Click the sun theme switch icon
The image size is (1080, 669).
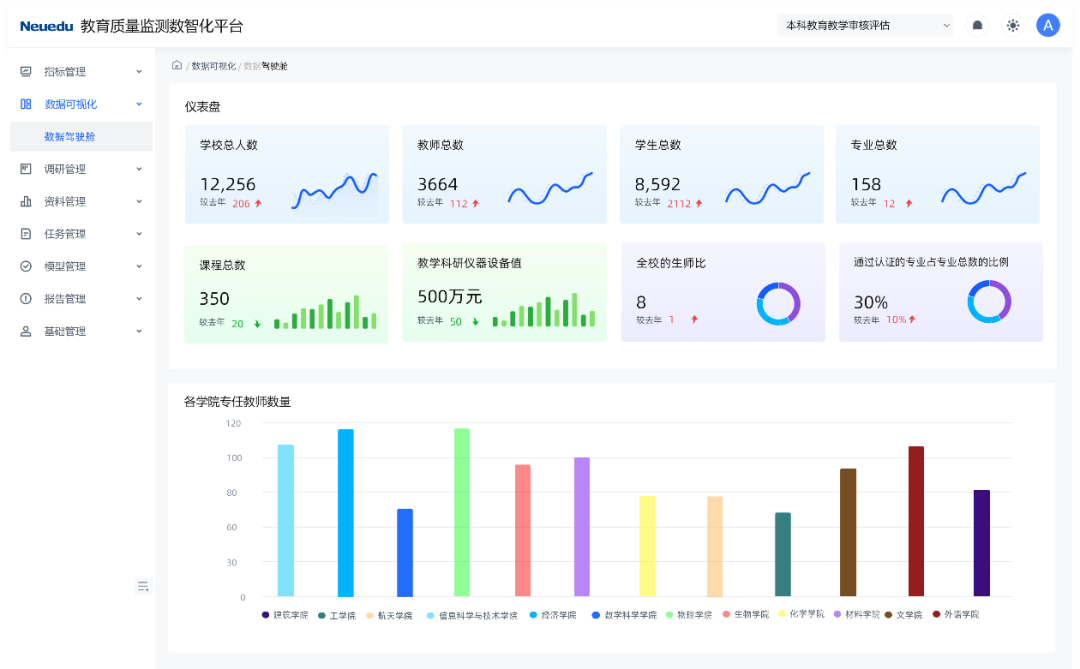coord(1012,26)
